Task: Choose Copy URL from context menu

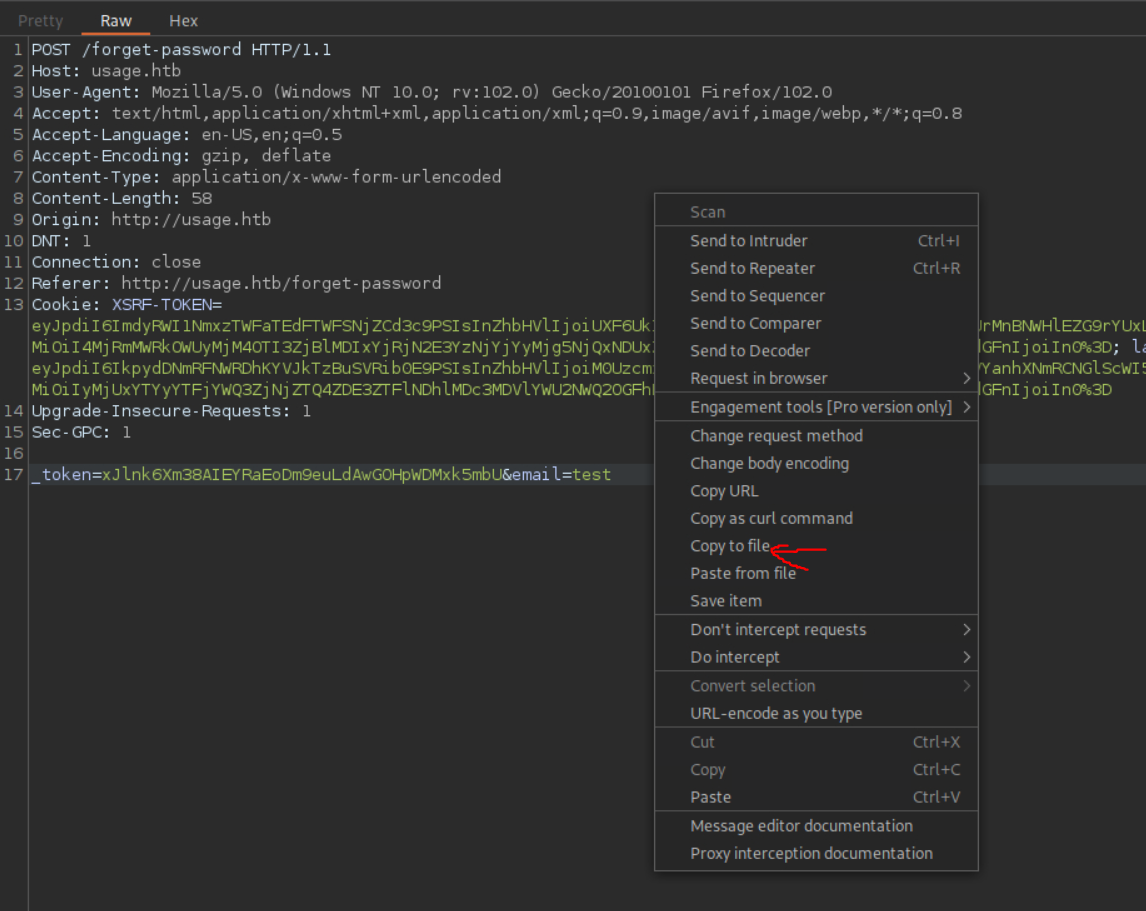Action: (724, 491)
